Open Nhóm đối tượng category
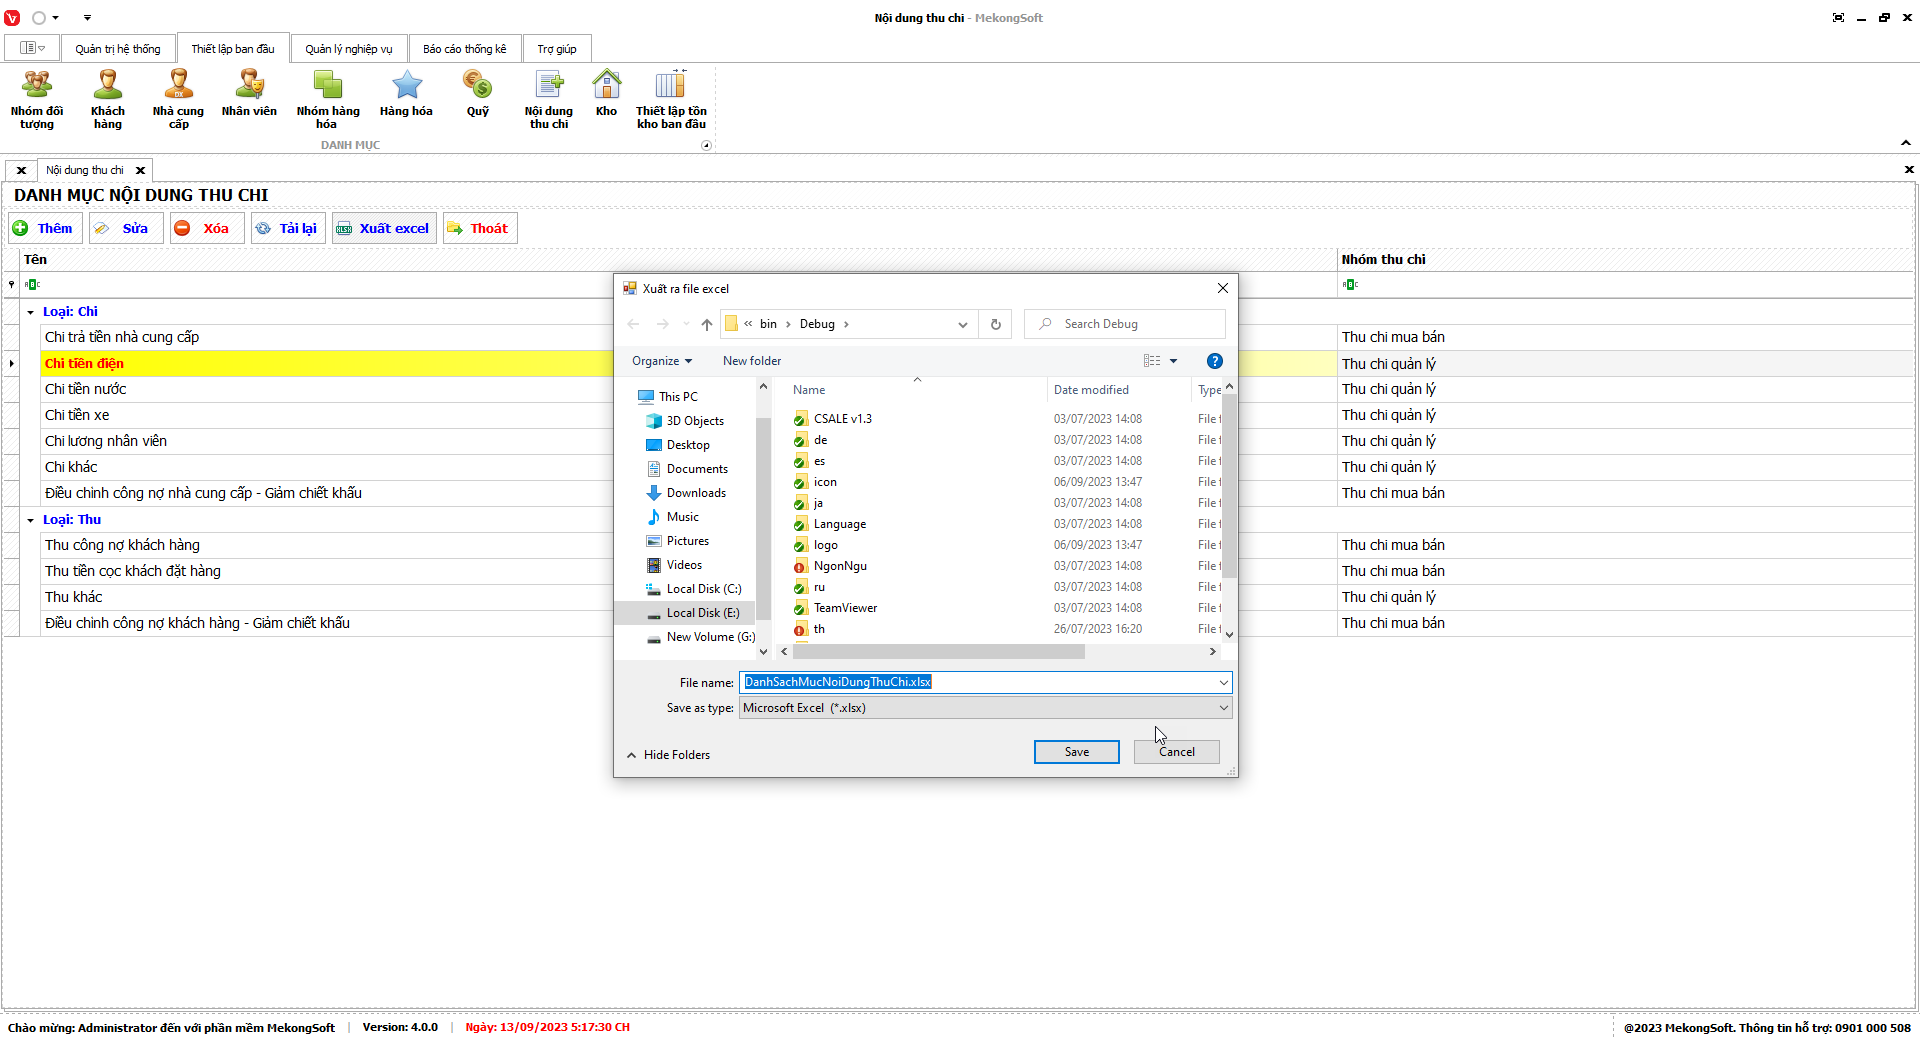The width and height of the screenshot is (1920, 1038). pyautogui.click(x=37, y=100)
